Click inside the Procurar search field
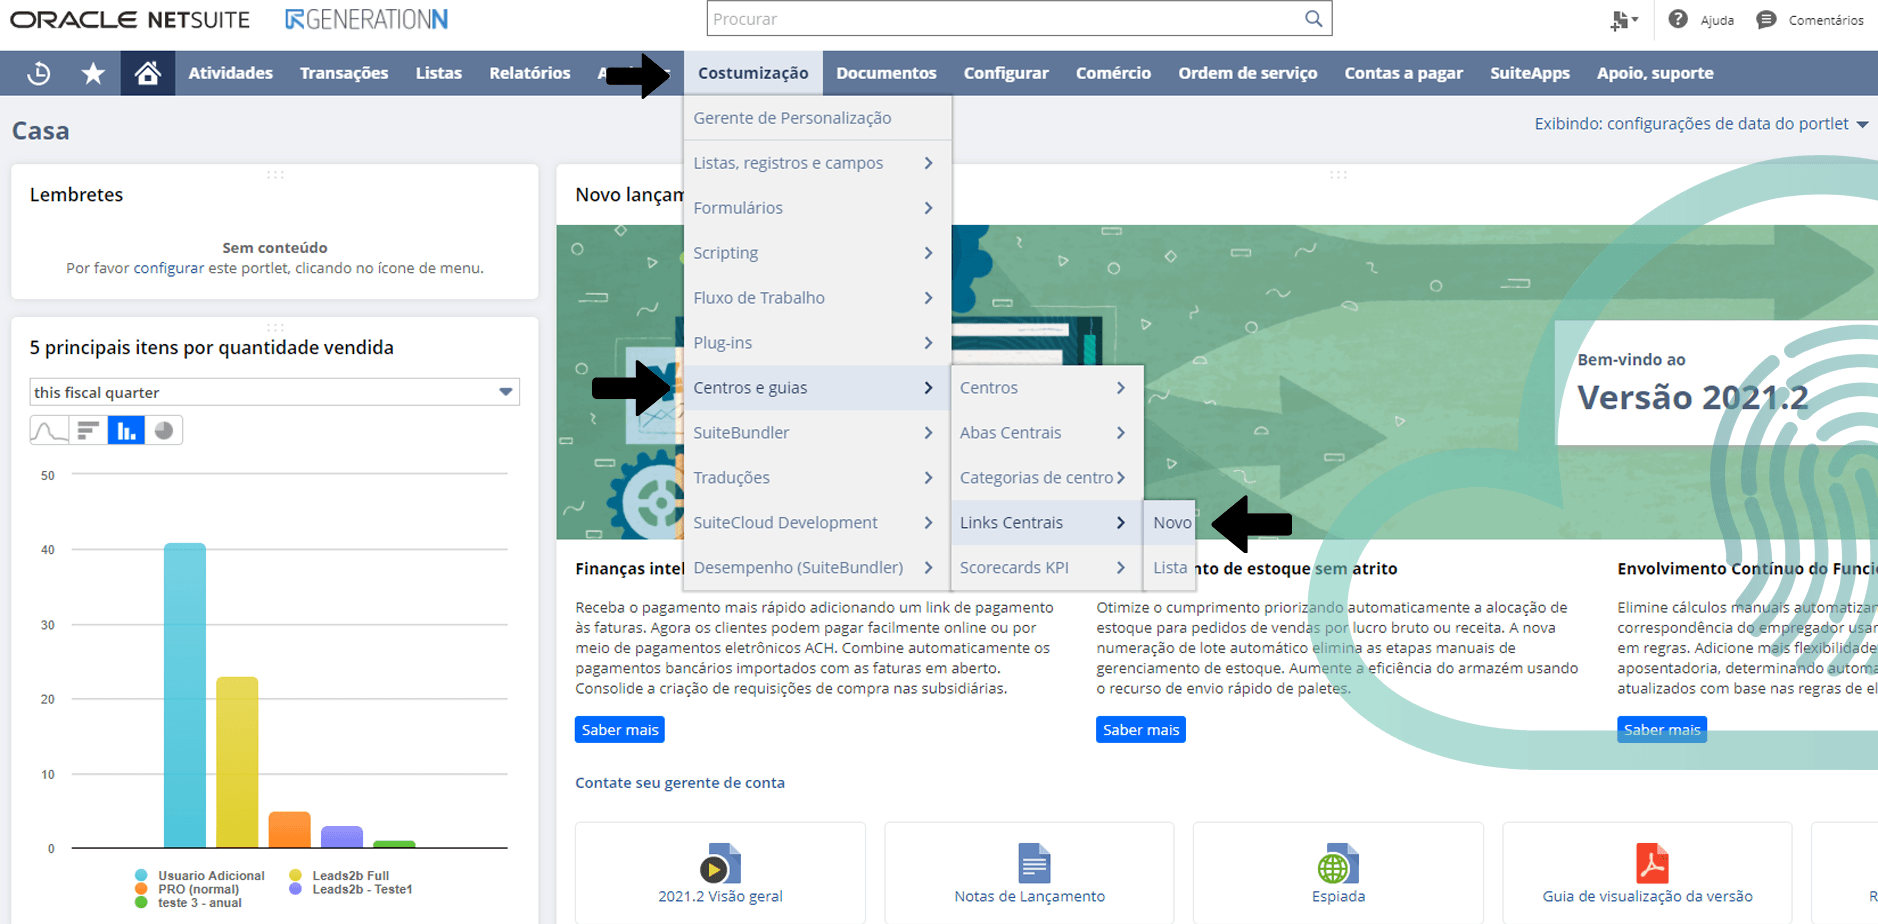Screen dimensions: 1878x924 pyautogui.click(x=1000, y=18)
